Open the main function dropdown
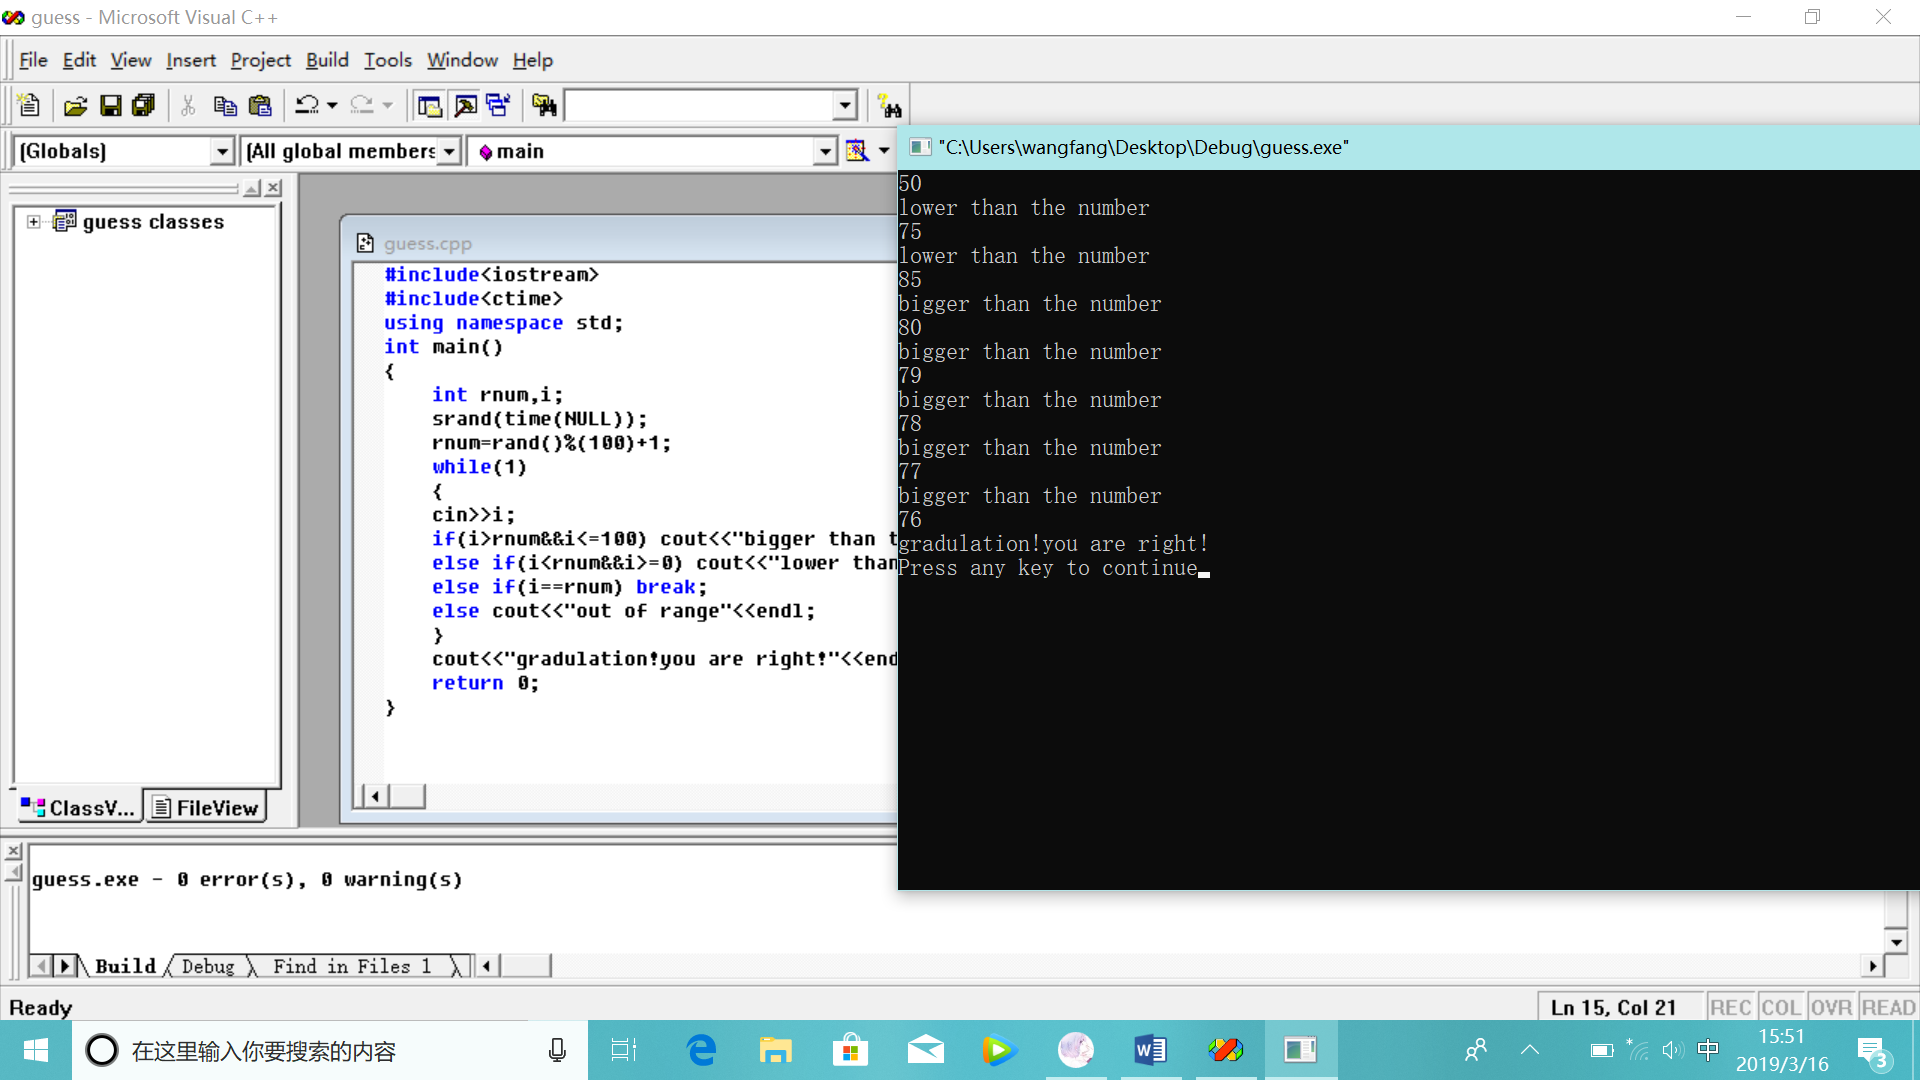This screenshot has width=1920, height=1080. (824, 151)
